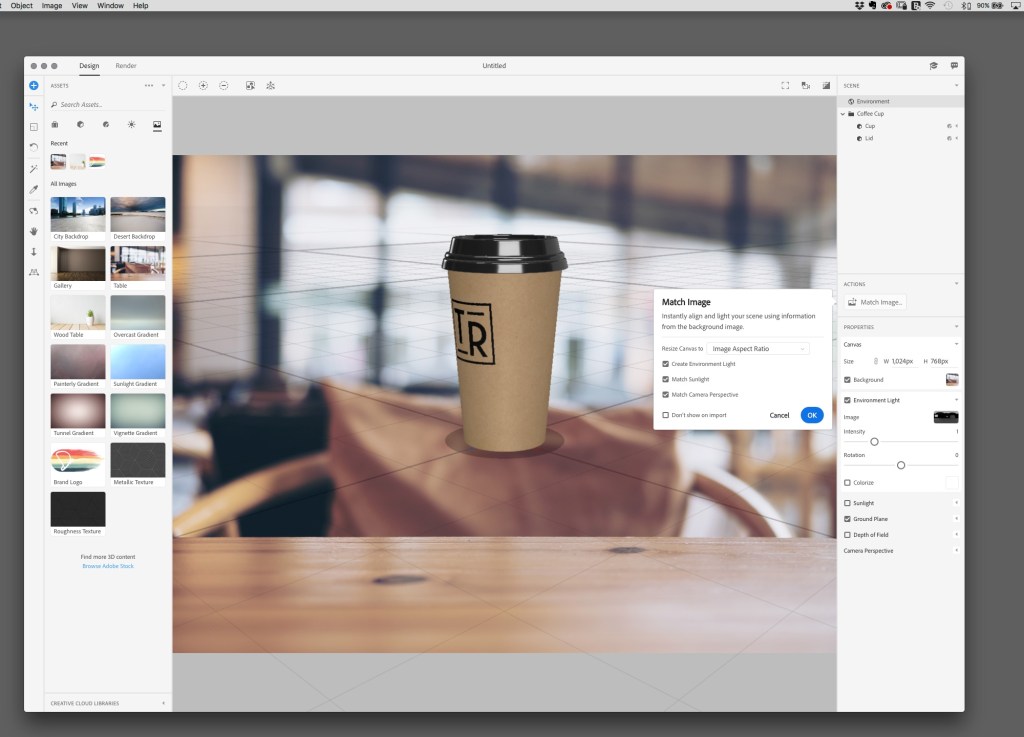The width and height of the screenshot is (1024, 737).
Task: Filter assets by Lights sun icon
Action: 131,125
